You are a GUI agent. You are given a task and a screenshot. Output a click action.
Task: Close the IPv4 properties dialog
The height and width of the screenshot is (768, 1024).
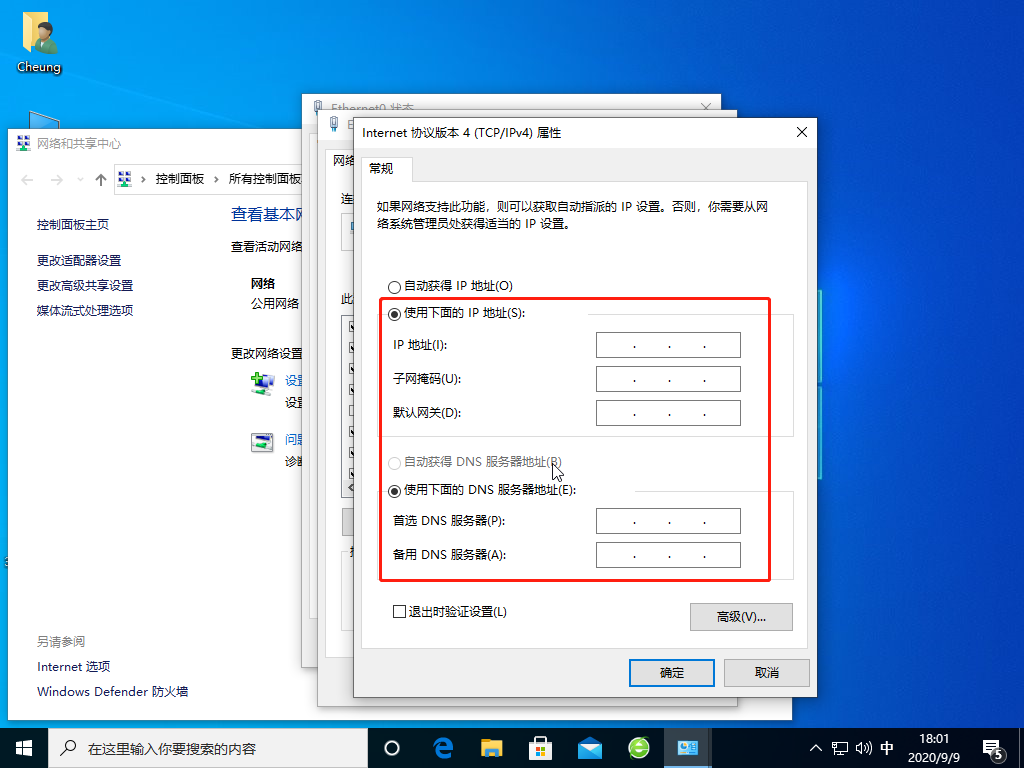[x=802, y=132]
